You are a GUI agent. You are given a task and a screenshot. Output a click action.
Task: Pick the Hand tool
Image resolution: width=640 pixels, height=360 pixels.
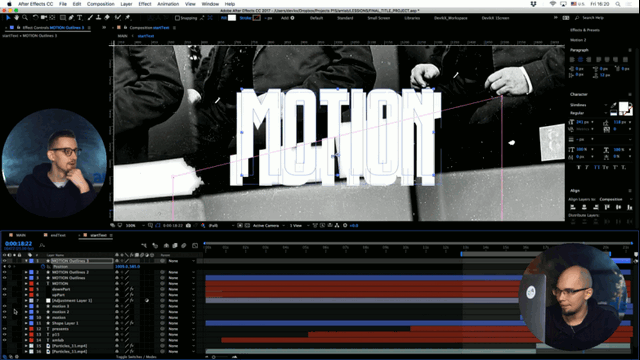17,18
